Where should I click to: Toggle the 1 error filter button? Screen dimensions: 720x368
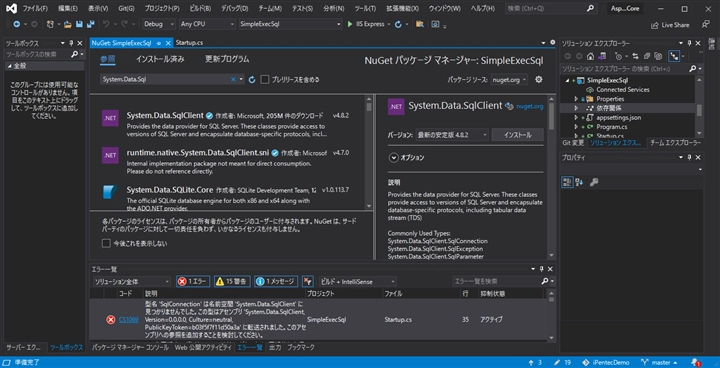[193, 282]
